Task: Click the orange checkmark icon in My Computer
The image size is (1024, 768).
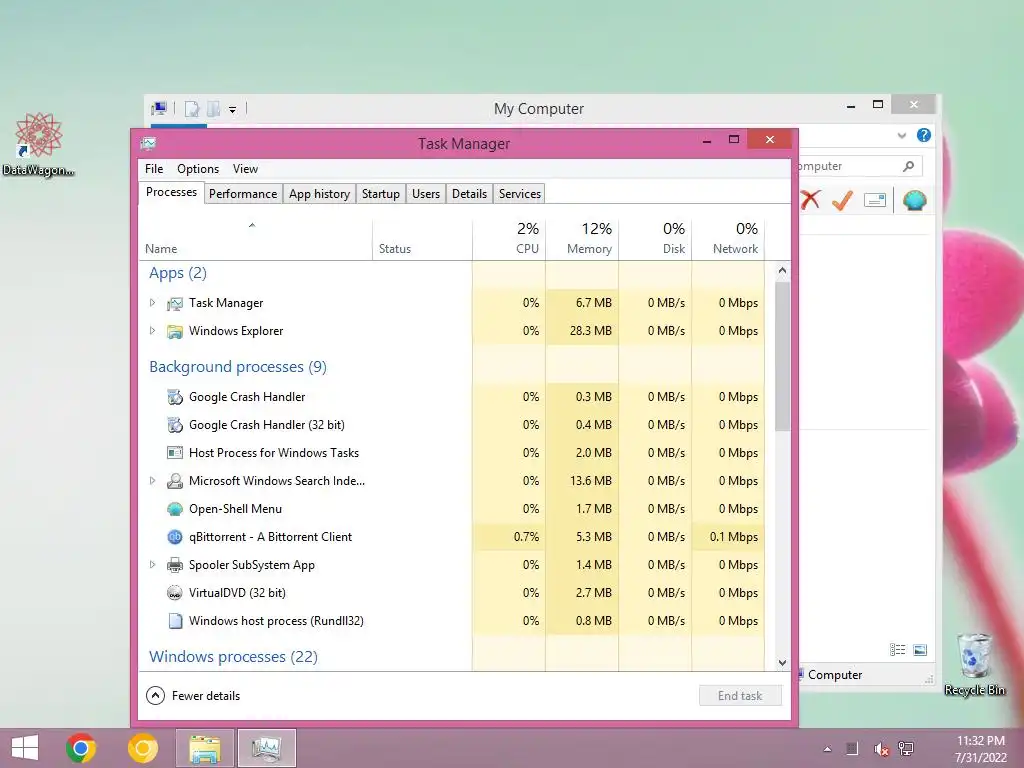Action: [842, 200]
